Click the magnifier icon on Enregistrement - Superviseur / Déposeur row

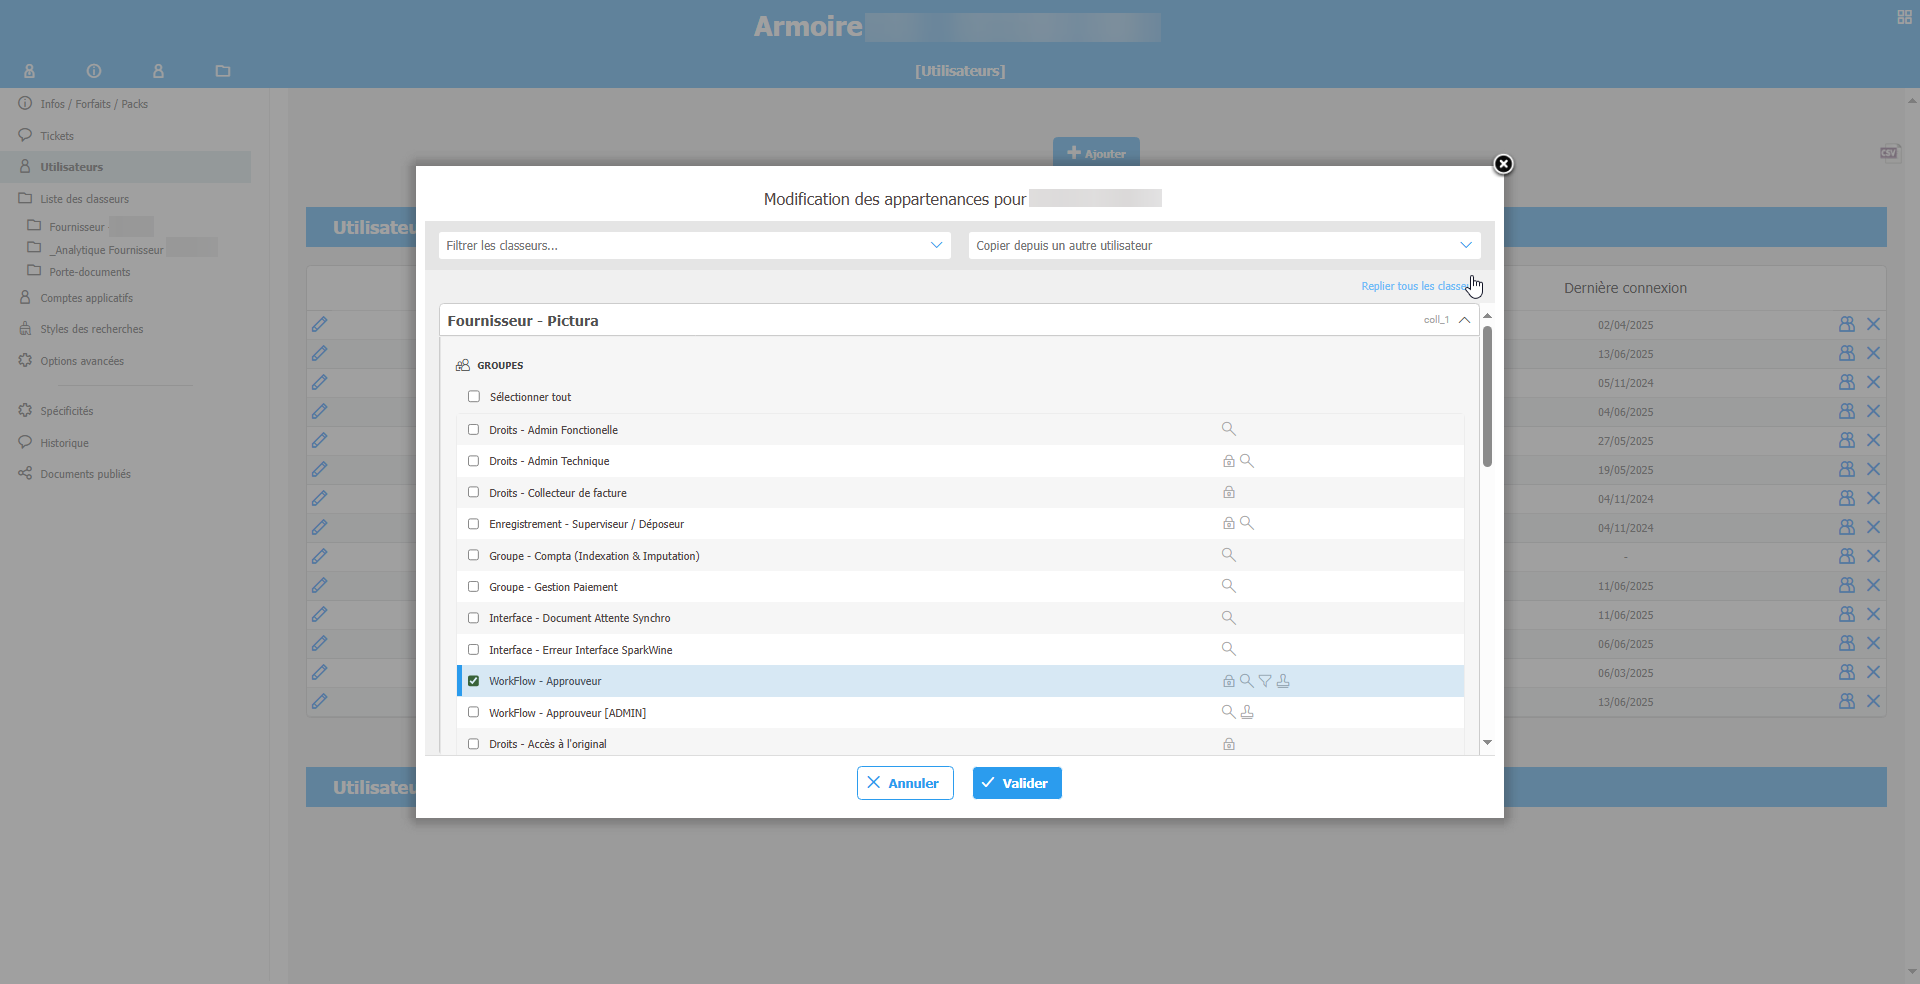point(1247,524)
